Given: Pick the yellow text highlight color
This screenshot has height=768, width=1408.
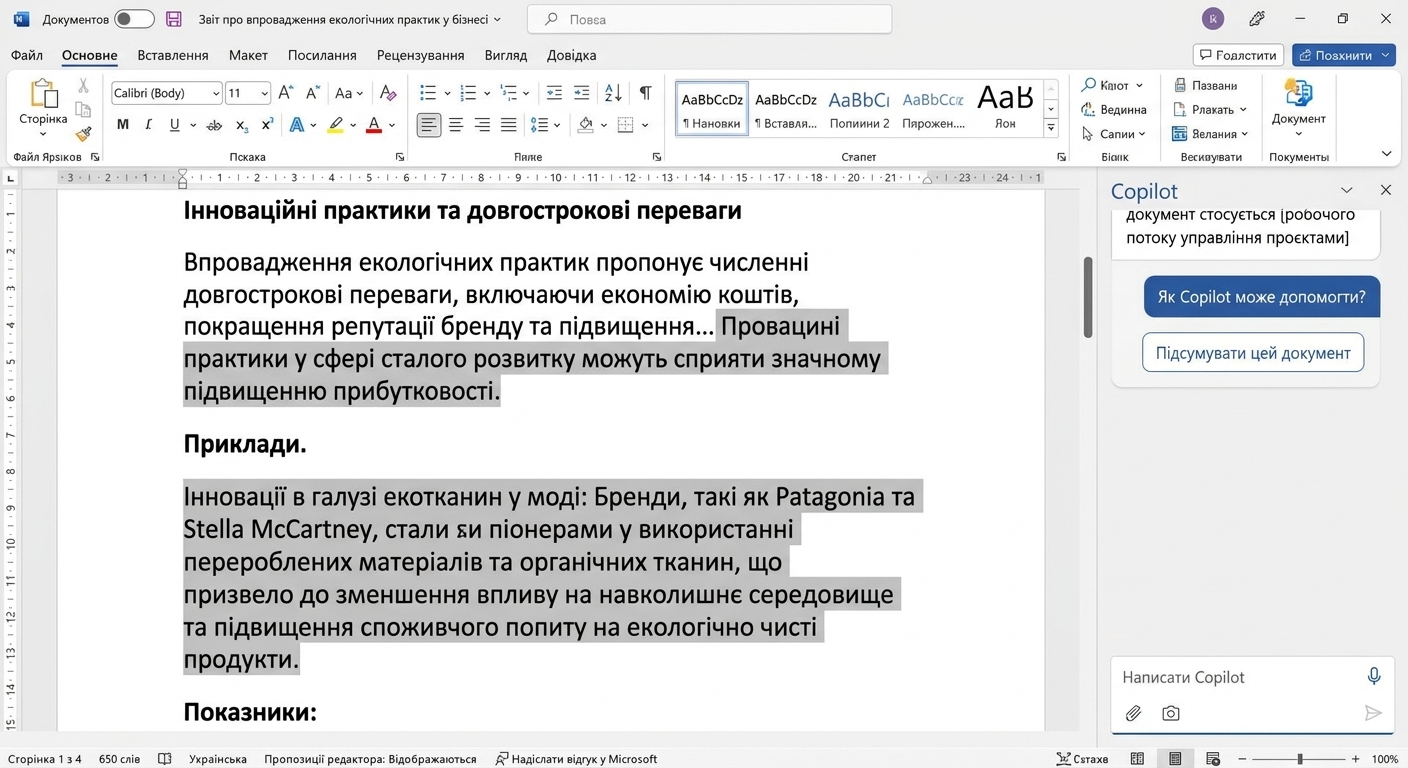Looking at the screenshot, I should tap(335, 125).
